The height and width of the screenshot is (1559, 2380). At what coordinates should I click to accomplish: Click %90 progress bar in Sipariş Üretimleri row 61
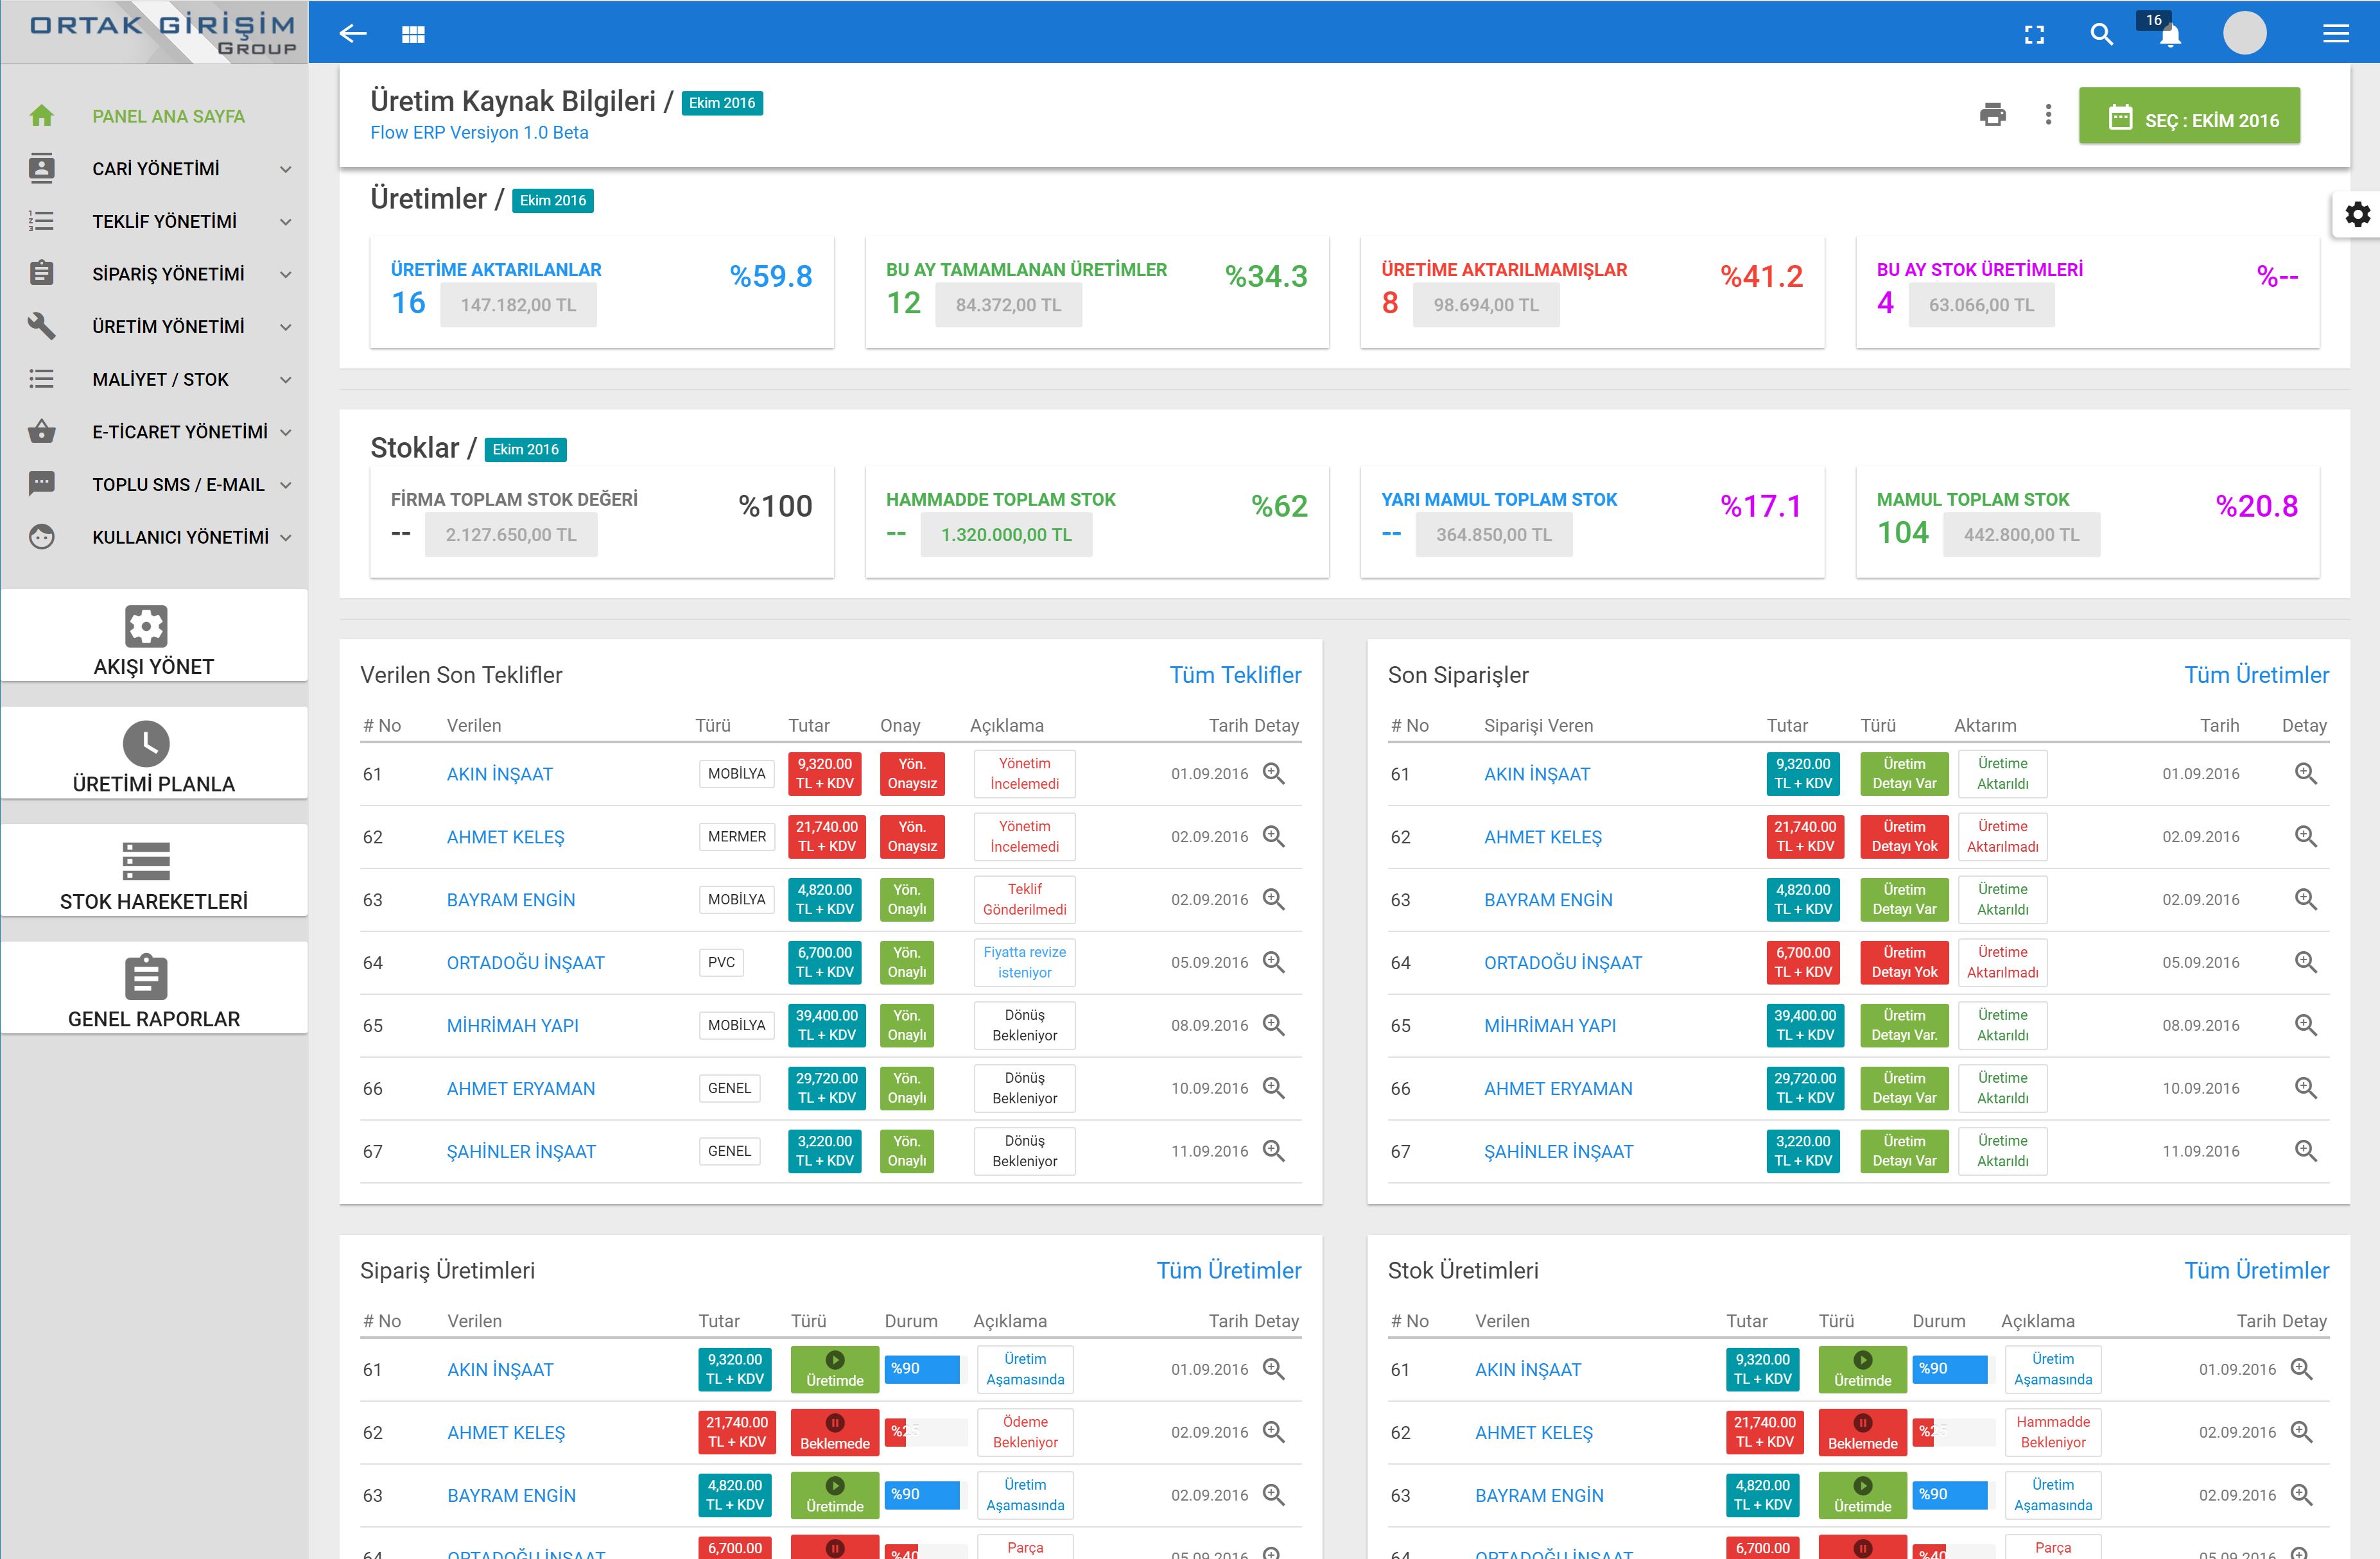click(923, 1369)
